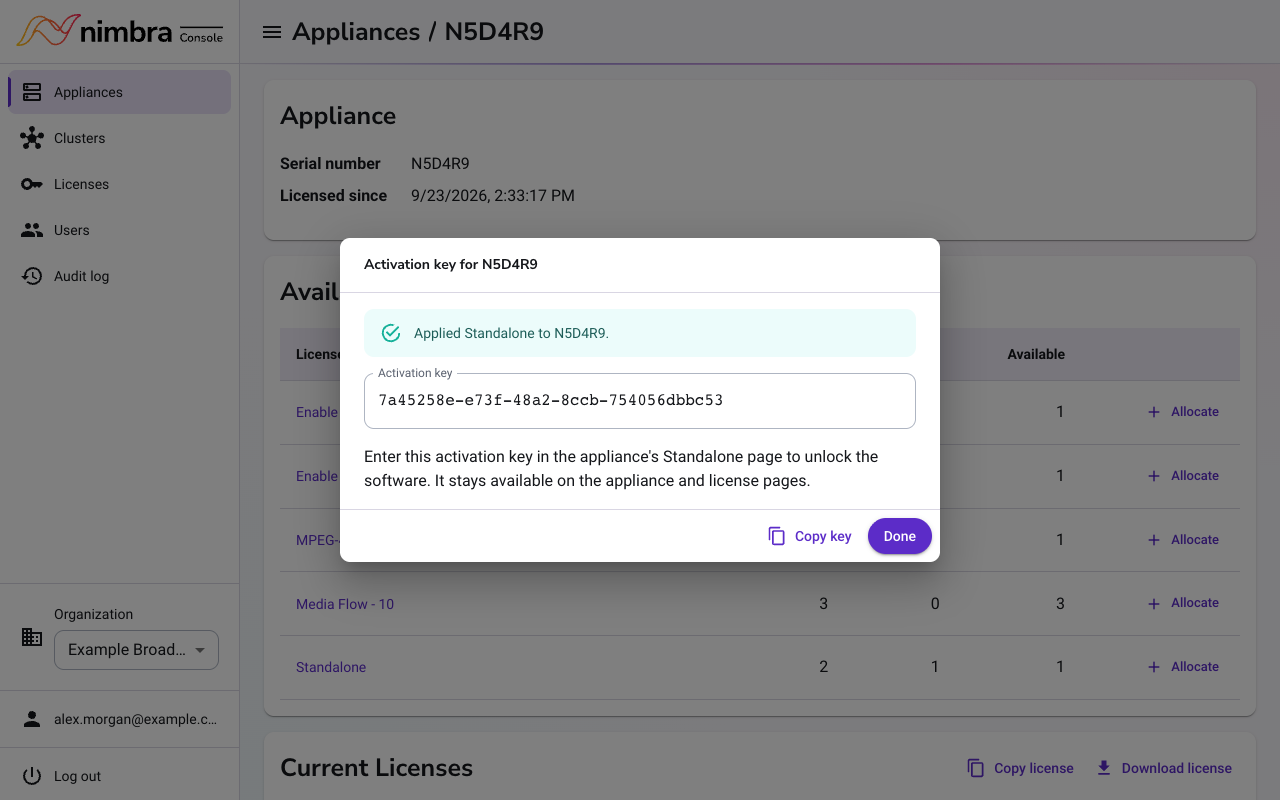1280x800 pixels.
Task: Go to Clusters in the sidebar
Action: (x=120, y=138)
